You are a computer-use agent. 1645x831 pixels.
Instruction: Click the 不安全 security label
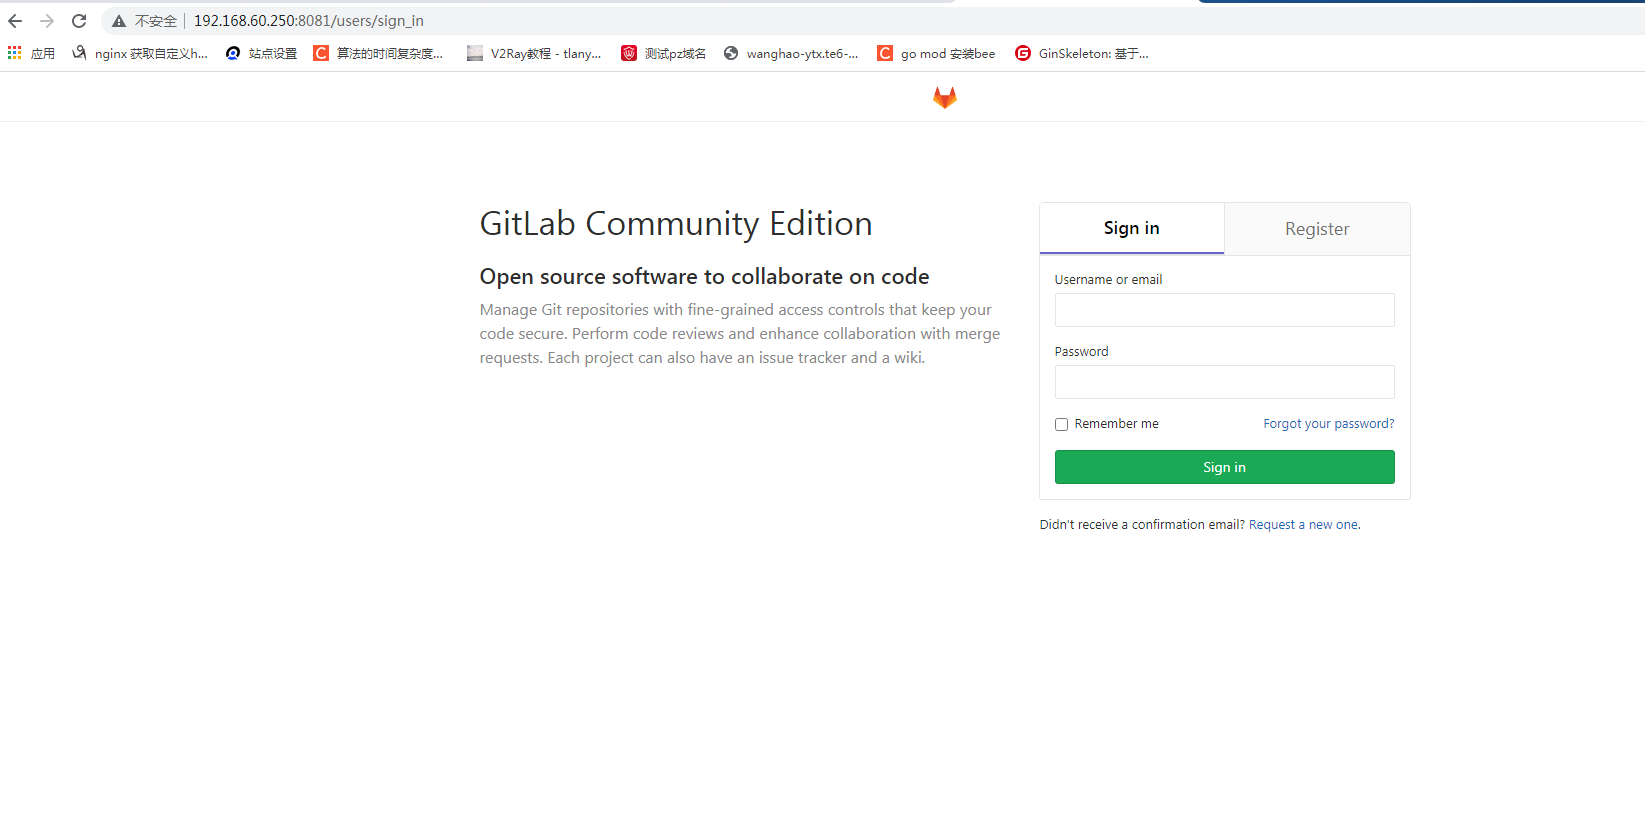pyautogui.click(x=156, y=21)
